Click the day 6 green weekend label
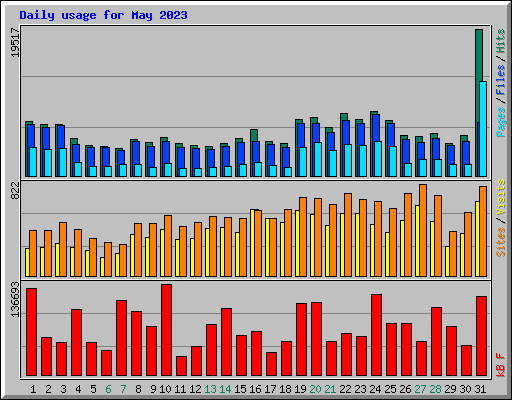The image size is (512, 400). pyautogui.click(x=108, y=389)
